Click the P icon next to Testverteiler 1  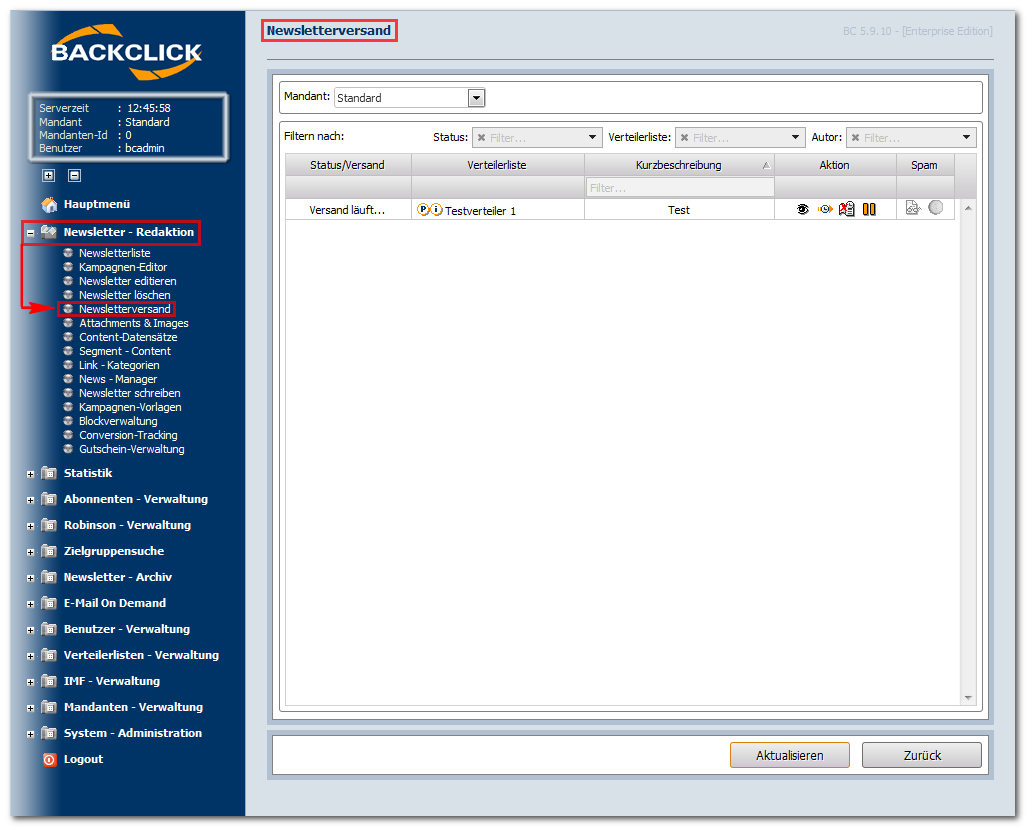tap(423, 209)
